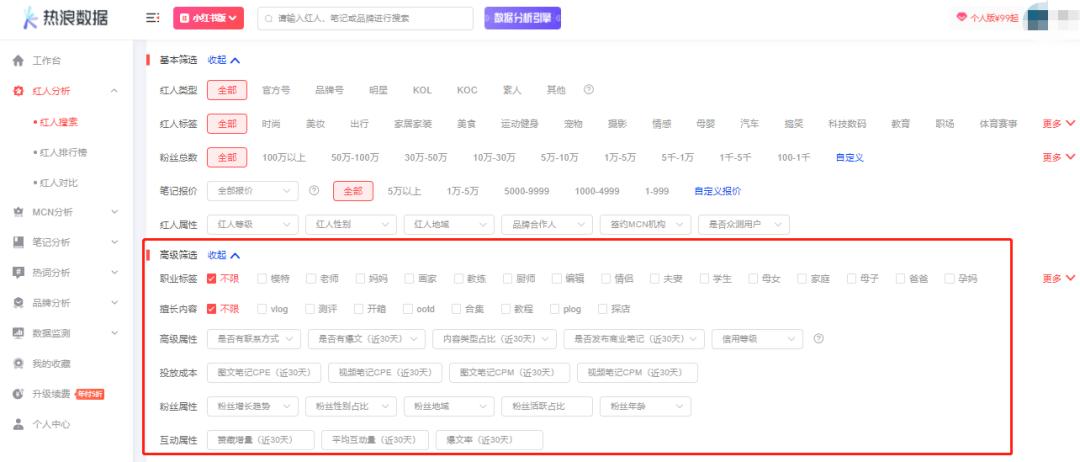Click the 红人分析 icon in sidebar
This screenshot has height=462, width=1080.
pyautogui.click(x=18, y=91)
